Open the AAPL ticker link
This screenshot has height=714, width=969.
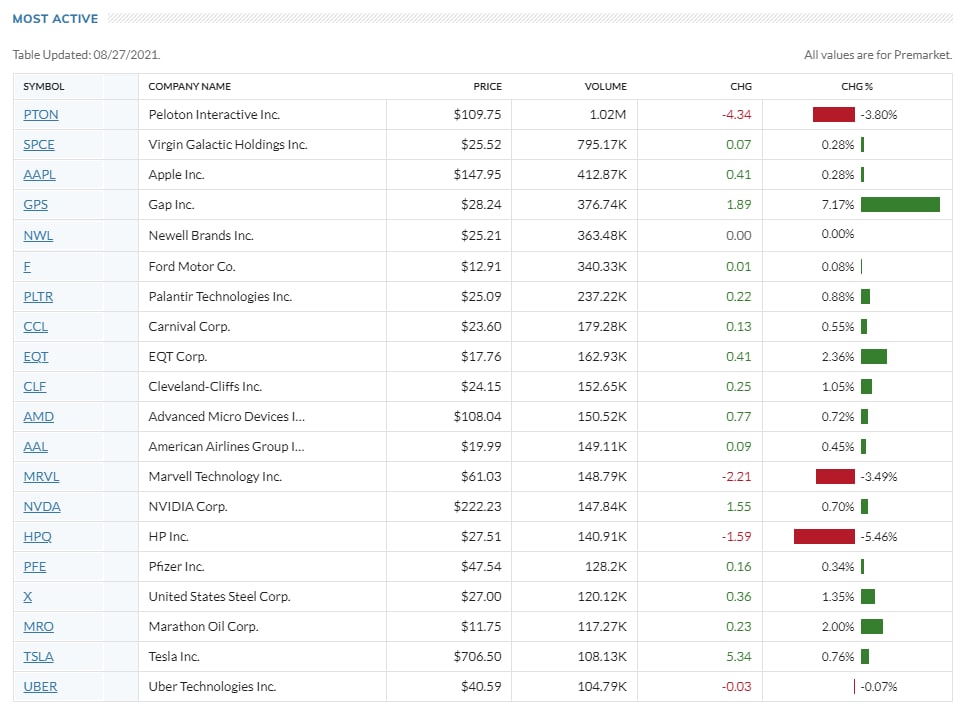coord(40,174)
